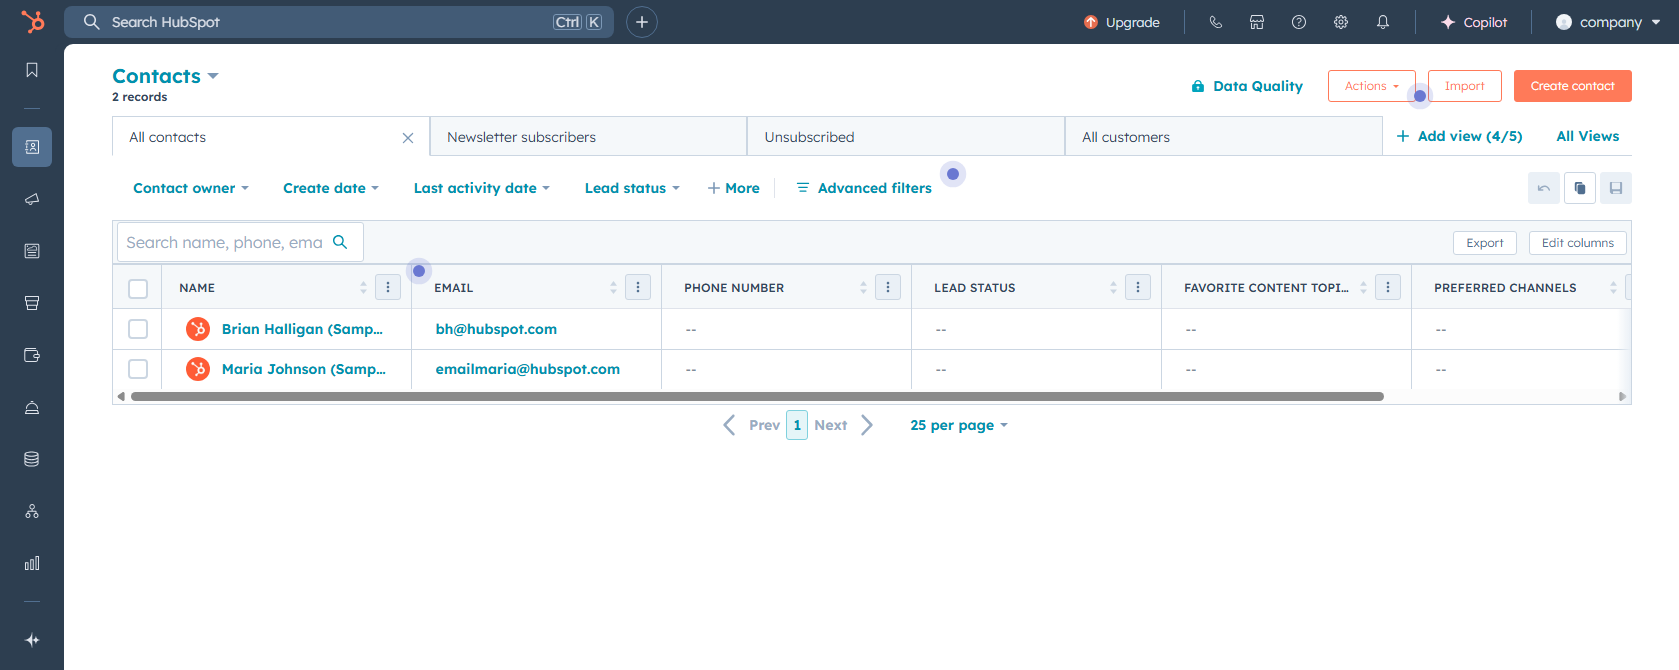Viewport: 1679px width, 670px height.
Task: Open the NAME column options menu
Action: tap(388, 288)
